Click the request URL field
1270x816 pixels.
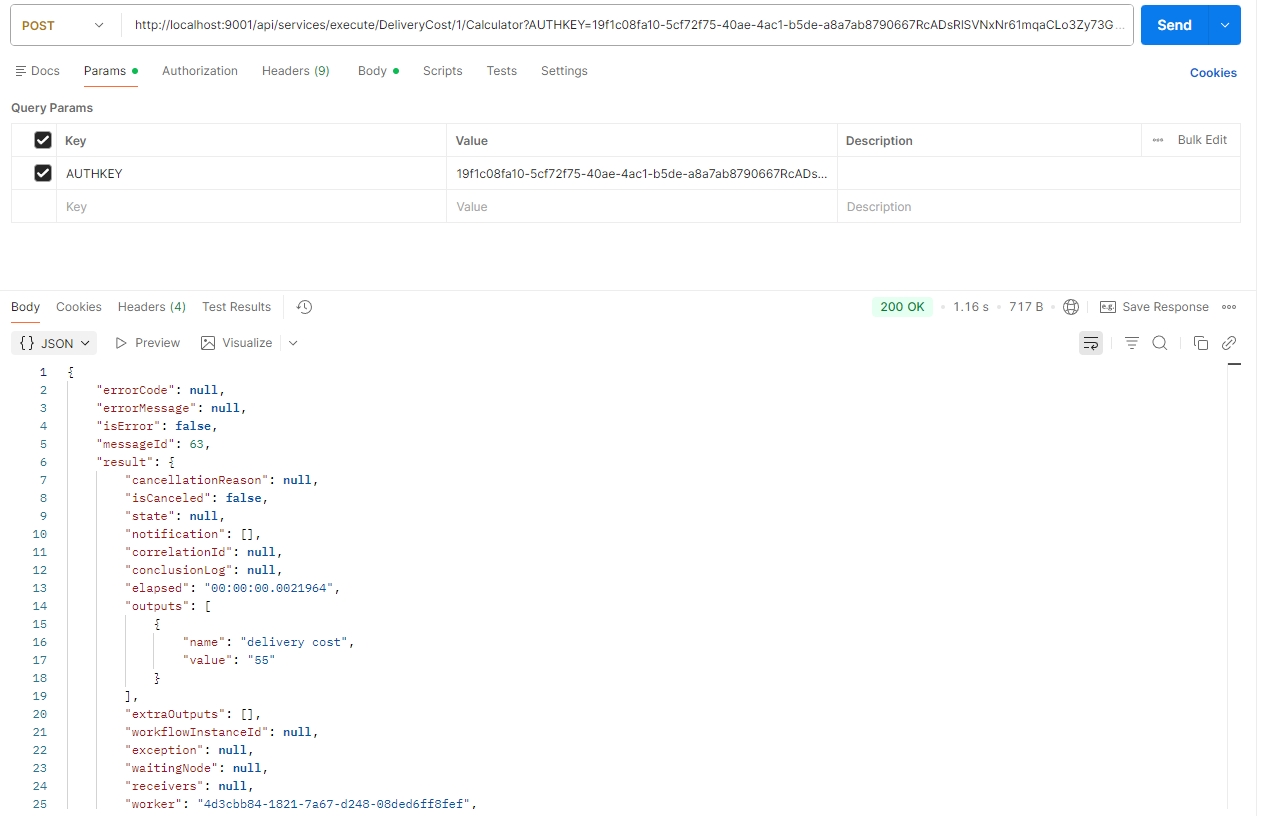coord(627,25)
